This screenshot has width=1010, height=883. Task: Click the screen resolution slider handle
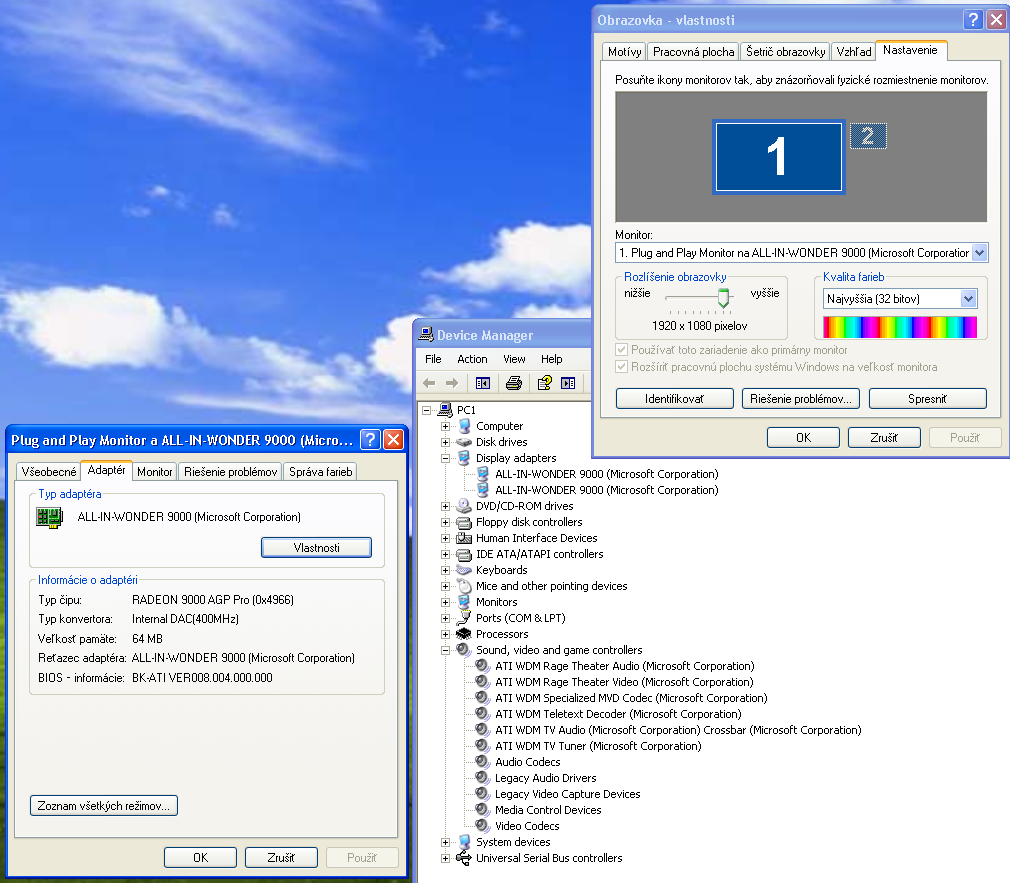[x=723, y=297]
